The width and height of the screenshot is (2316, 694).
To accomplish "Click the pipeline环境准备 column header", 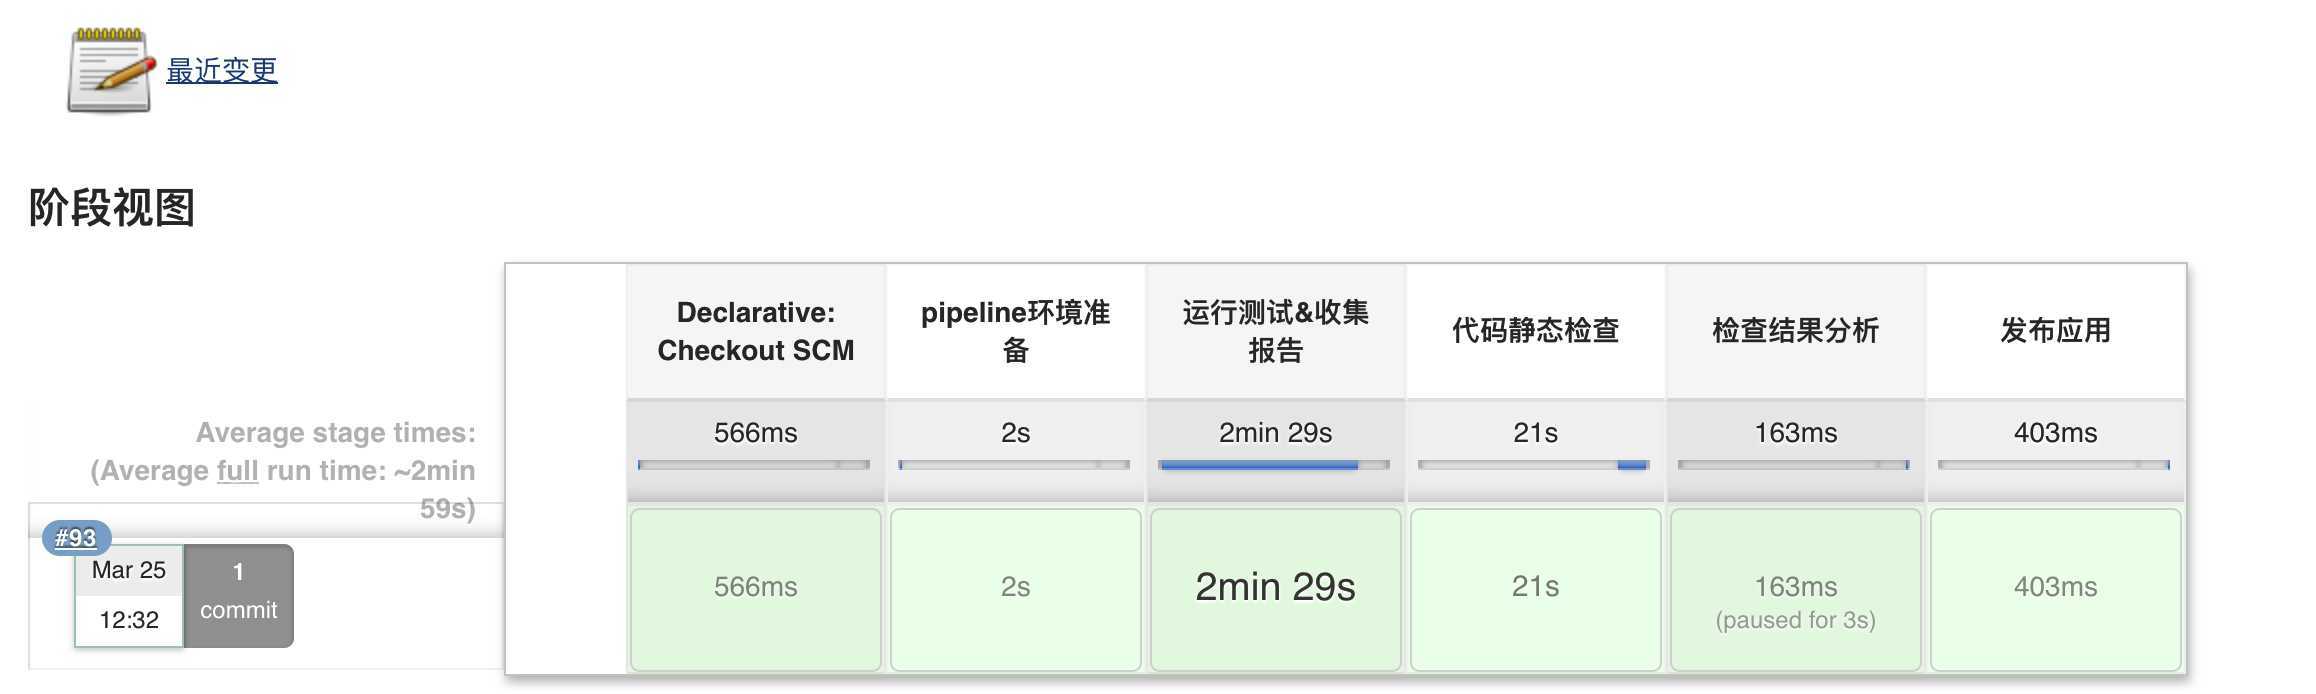I will 1016,331.
